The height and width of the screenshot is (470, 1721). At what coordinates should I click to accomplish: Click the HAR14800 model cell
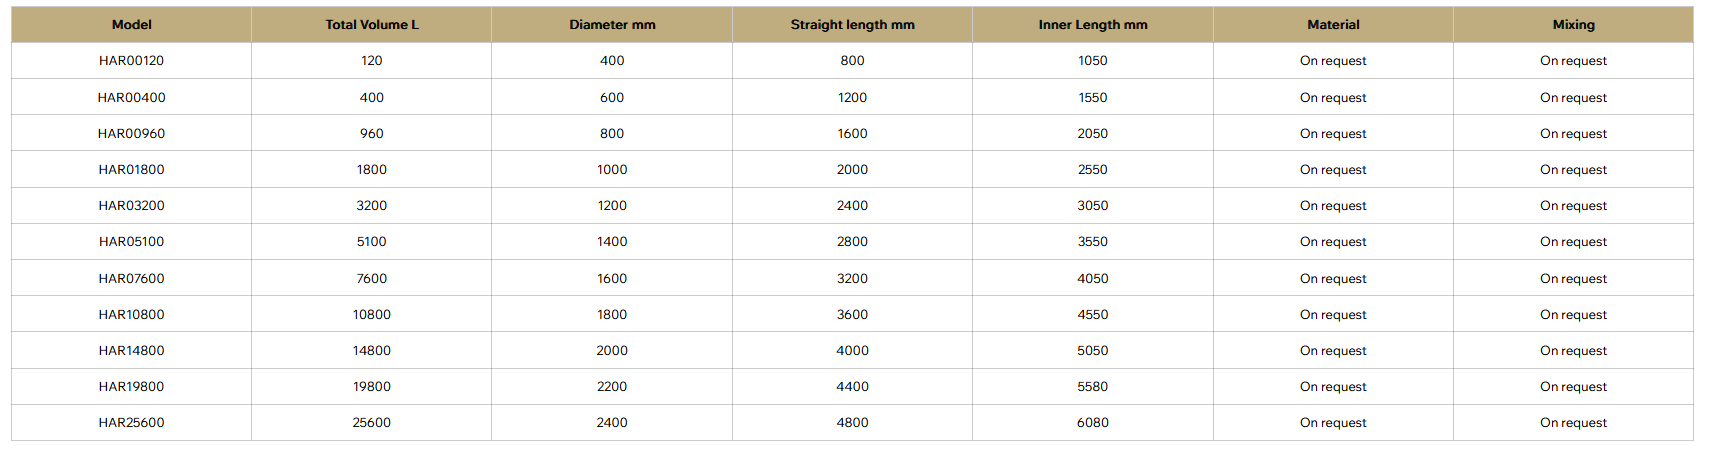(131, 351)
